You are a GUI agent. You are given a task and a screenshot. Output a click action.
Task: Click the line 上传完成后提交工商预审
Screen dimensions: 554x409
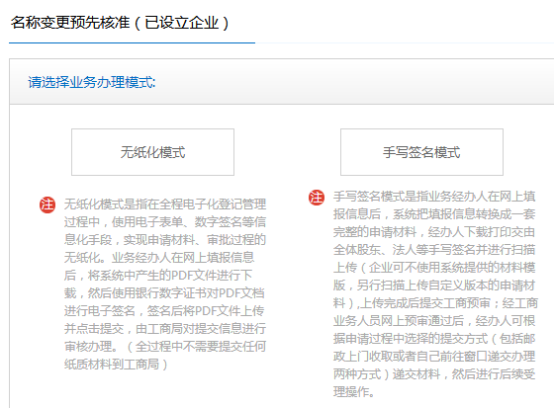click(426, 303)
